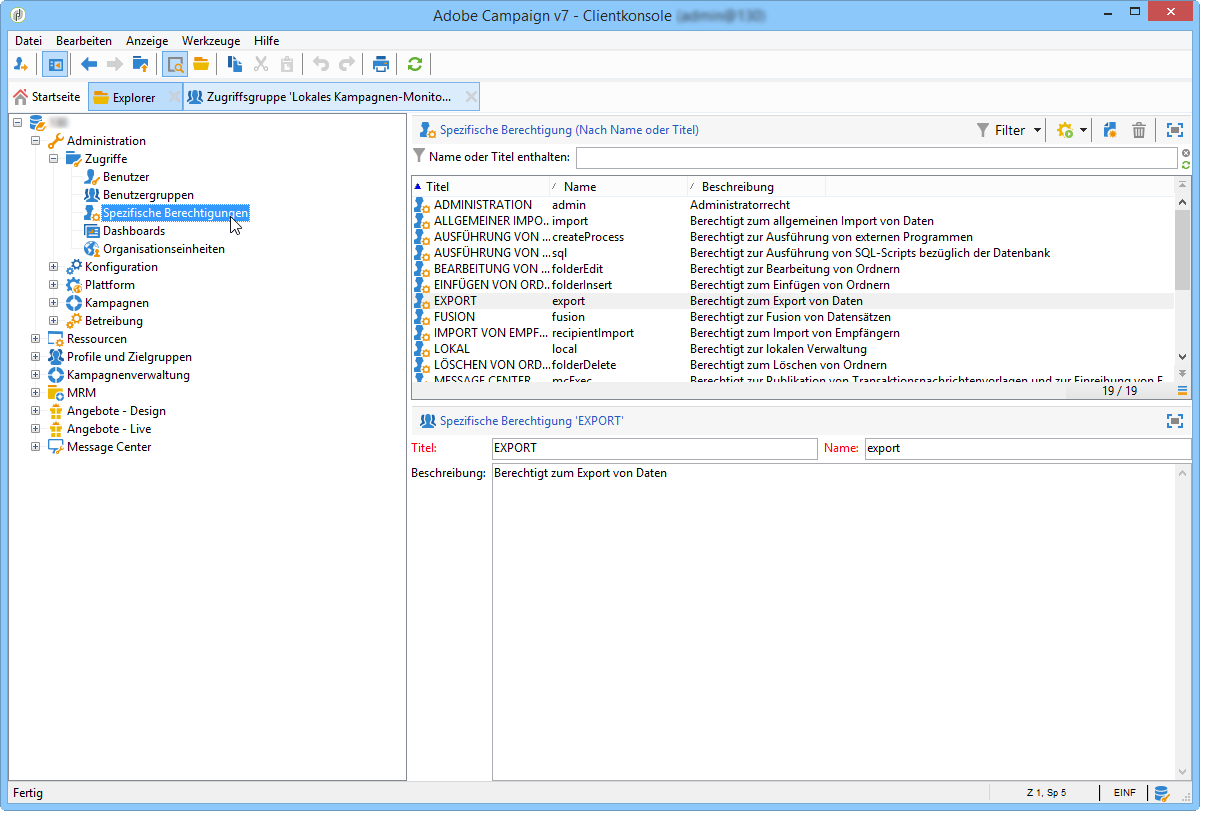Clear the filter with the grey X icon

coord(1186,153)
